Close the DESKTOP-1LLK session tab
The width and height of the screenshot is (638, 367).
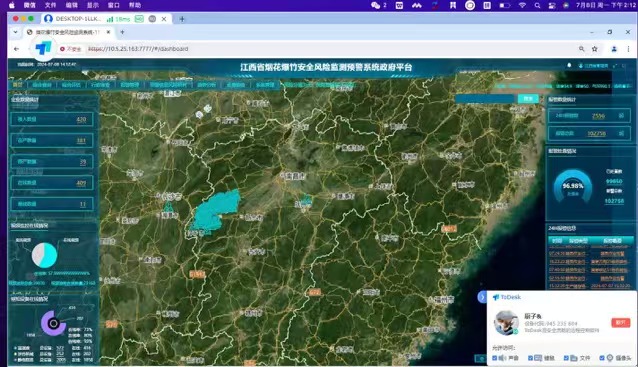(x=164, y=19)
